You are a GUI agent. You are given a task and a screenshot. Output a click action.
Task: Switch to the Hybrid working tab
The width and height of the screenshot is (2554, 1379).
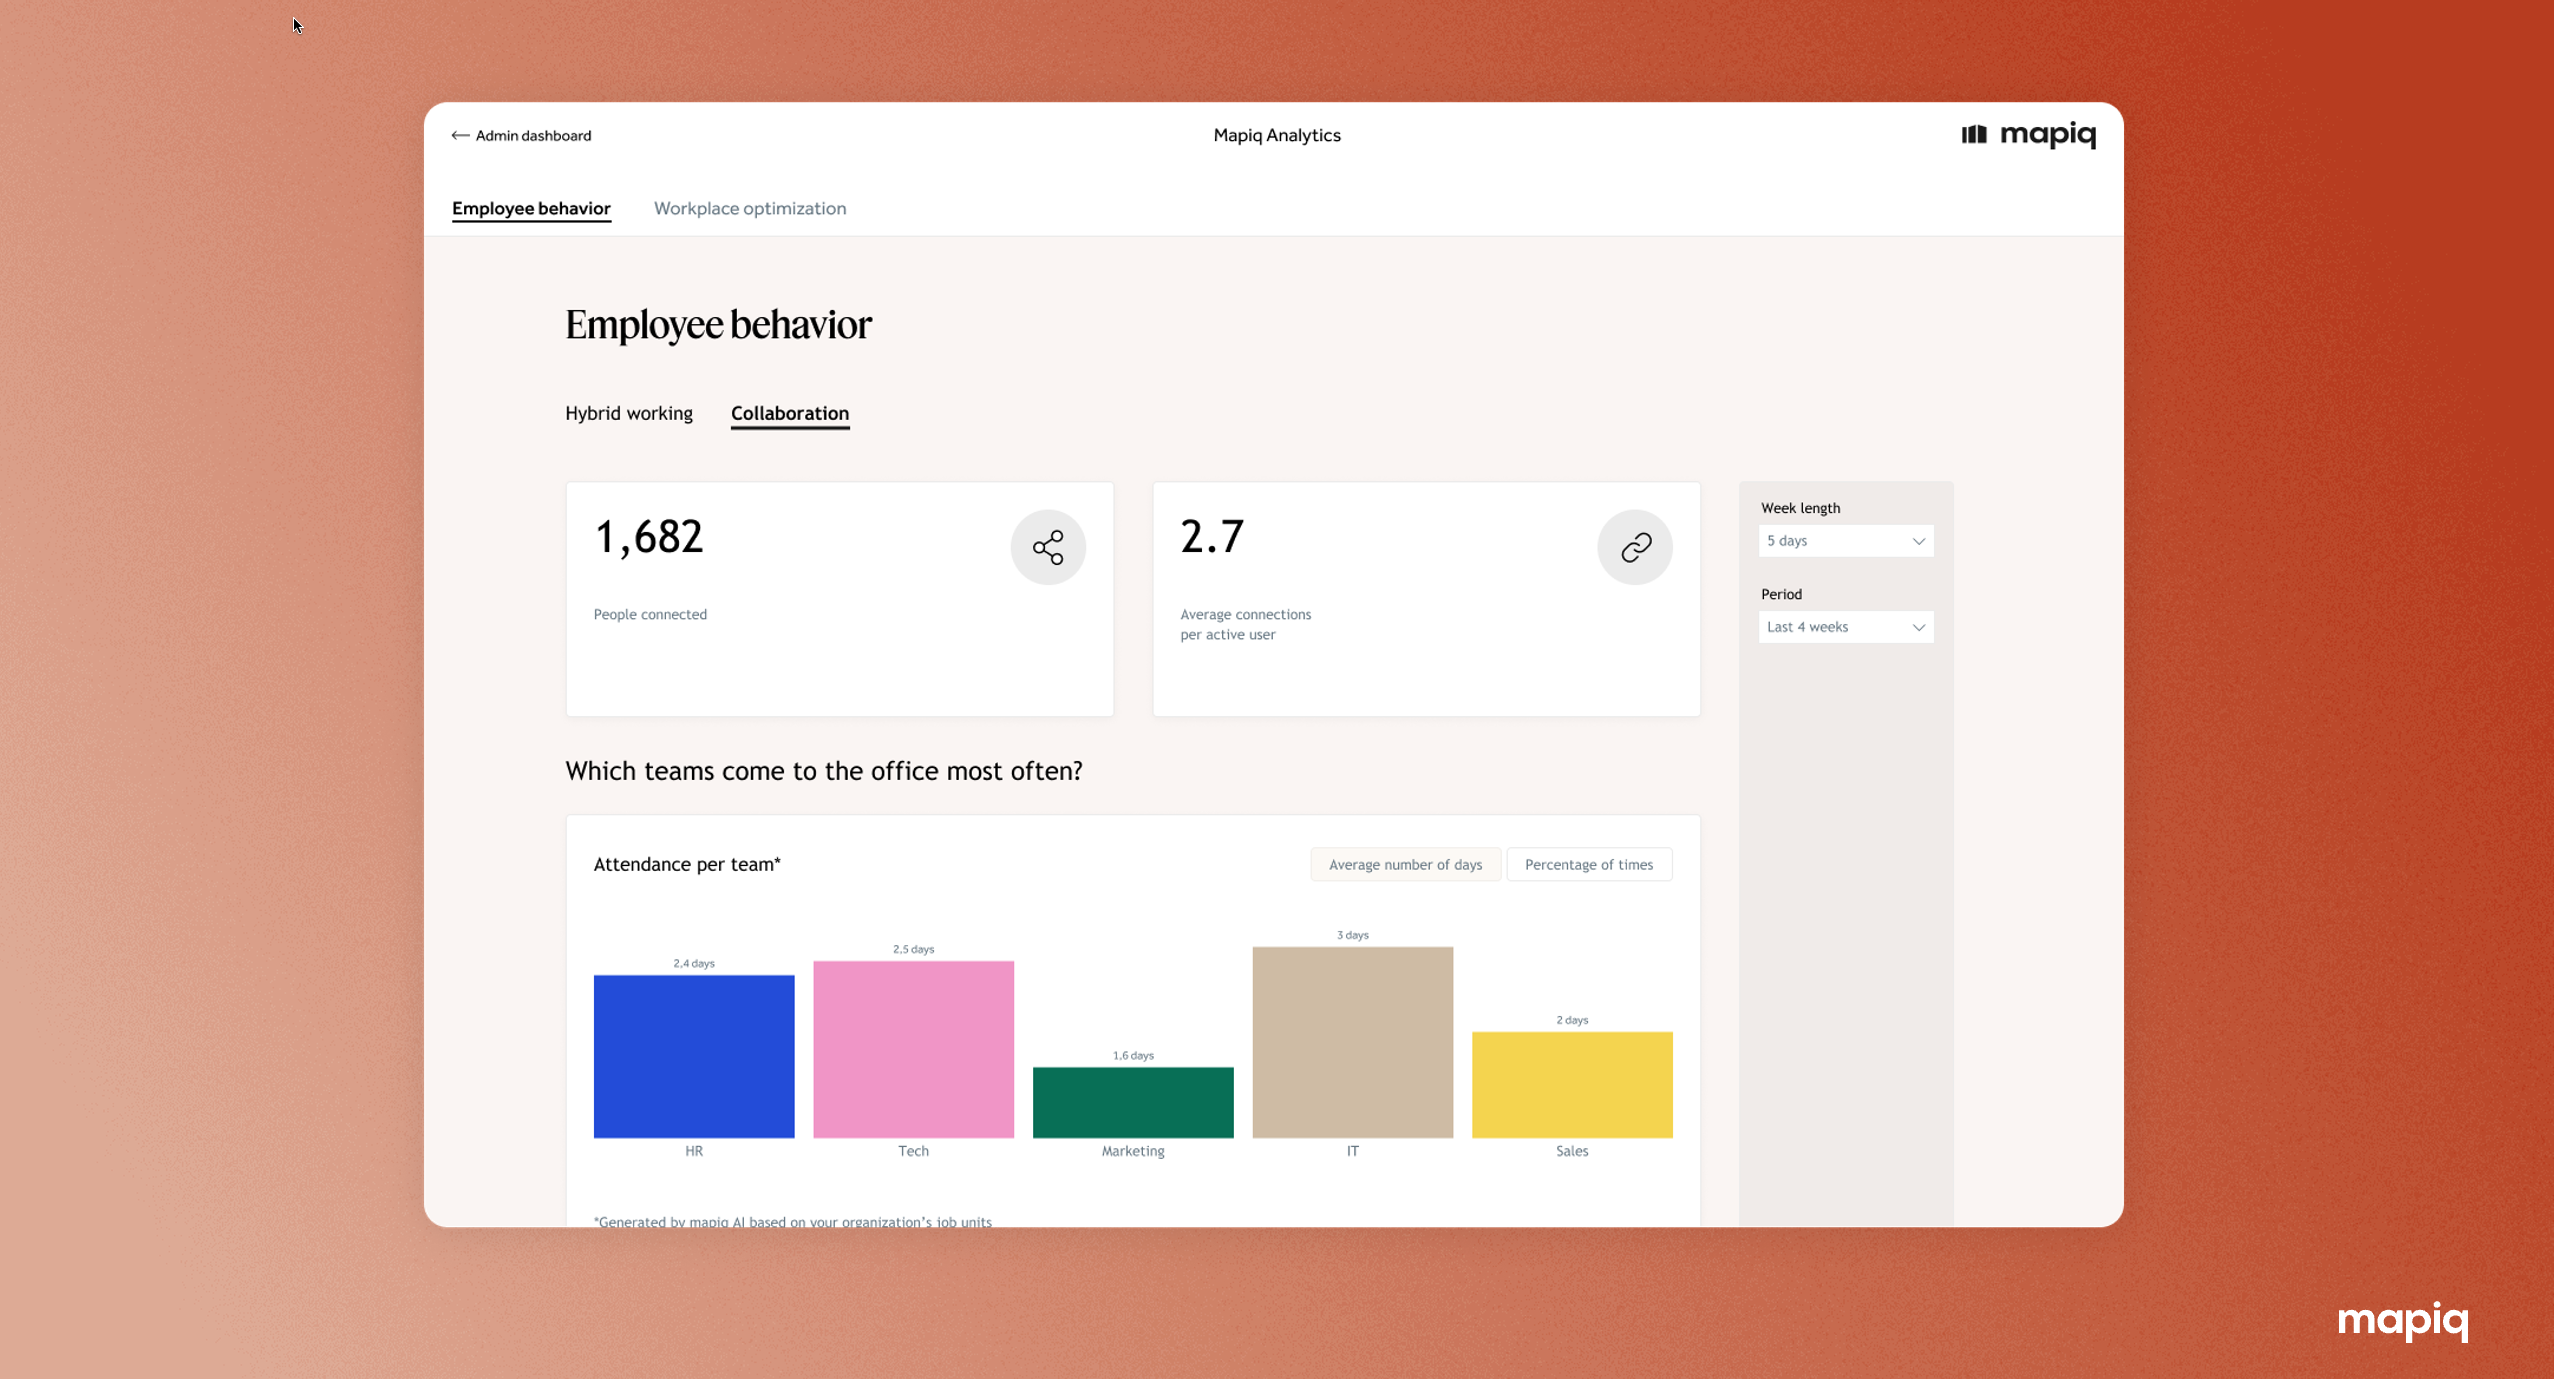click(629, 413)
